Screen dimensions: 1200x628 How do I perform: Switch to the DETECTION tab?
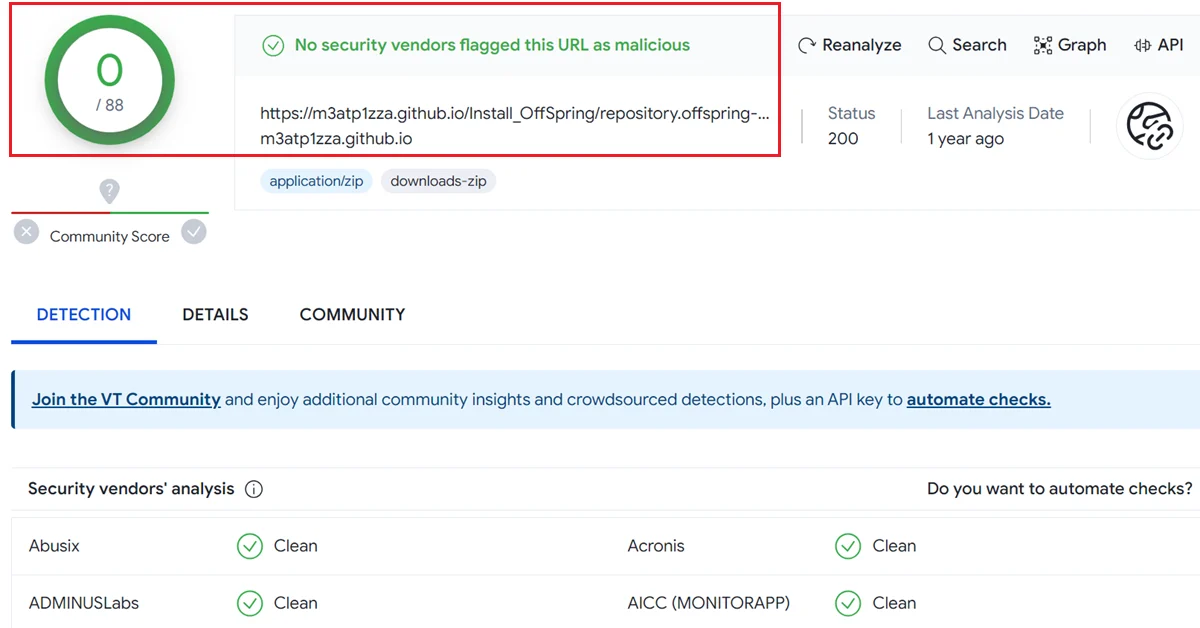[x=84, y=314]
